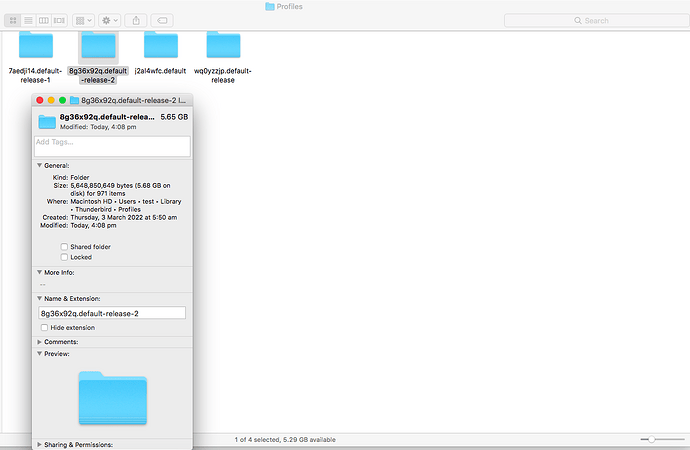
Task: Focus the Finder Search field
Action: click(596, 20)
